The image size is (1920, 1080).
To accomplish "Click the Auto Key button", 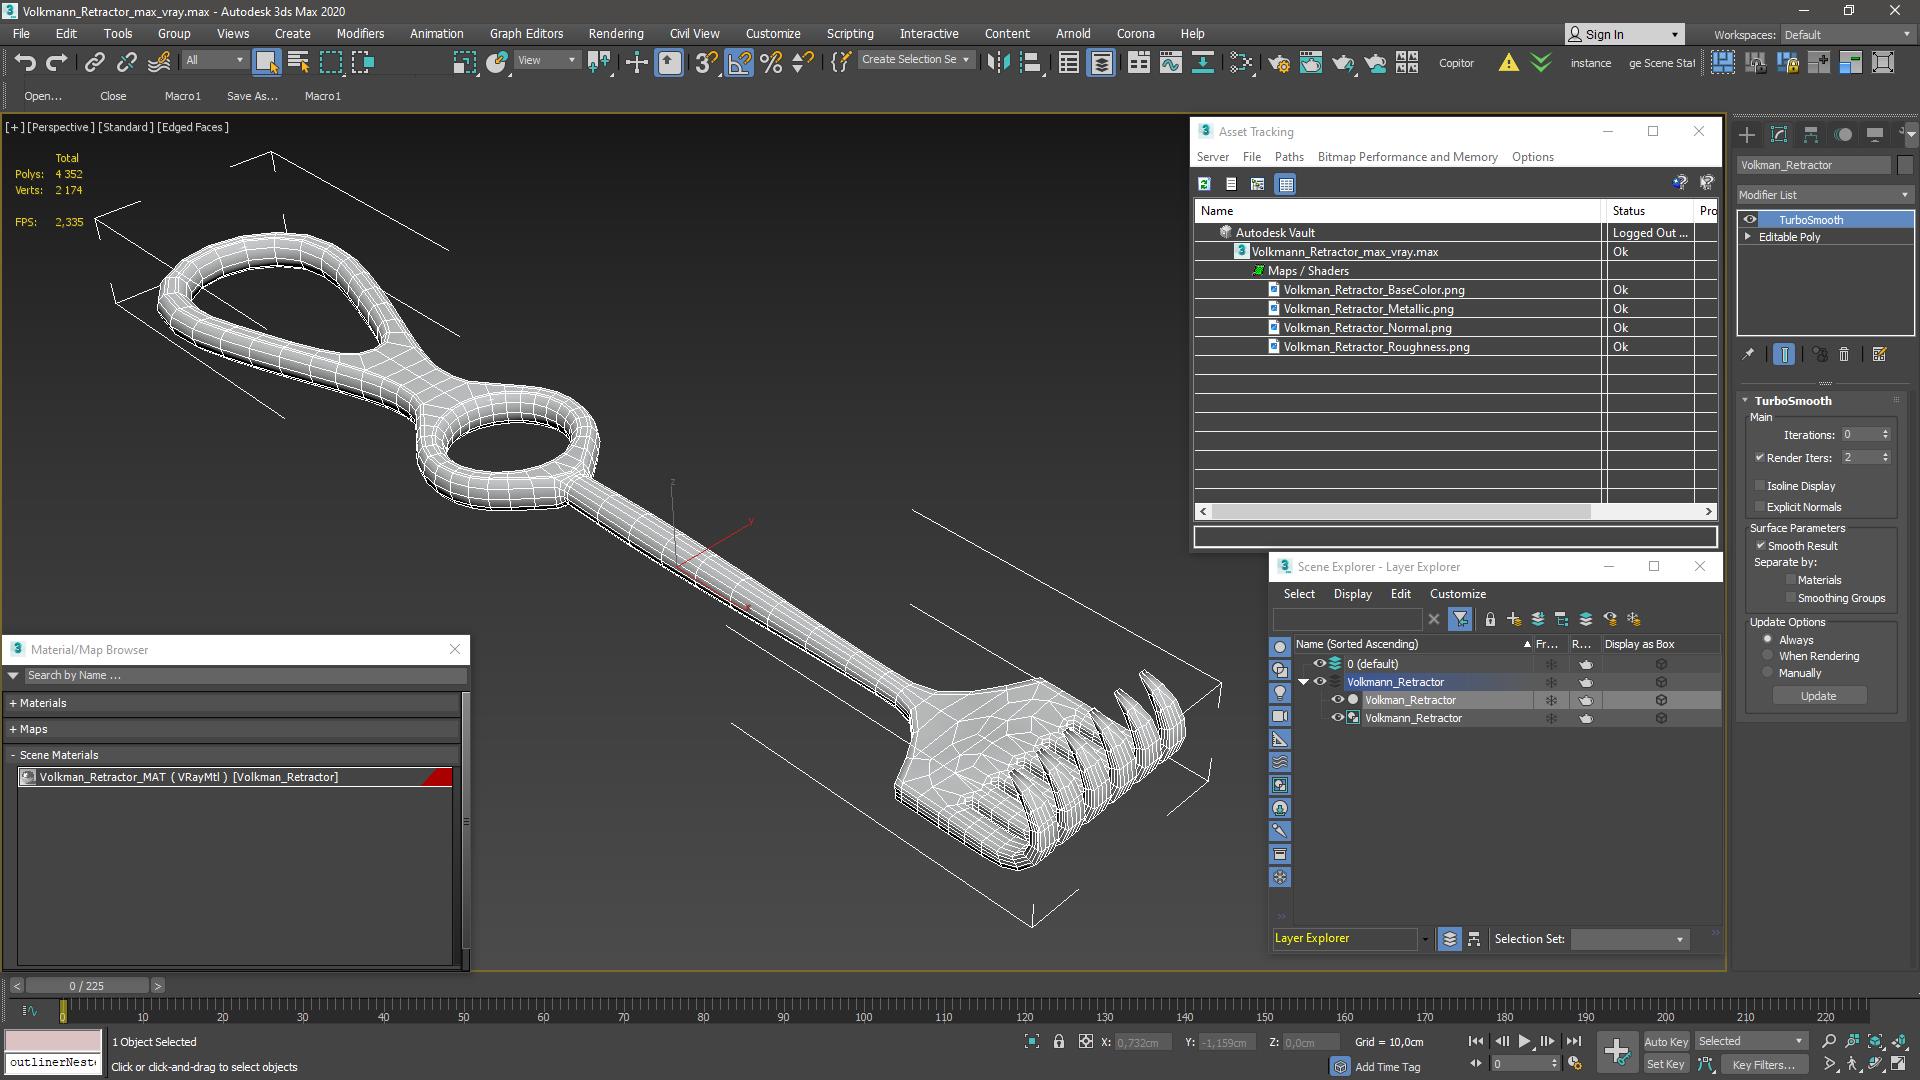I will [1665, 1041].
